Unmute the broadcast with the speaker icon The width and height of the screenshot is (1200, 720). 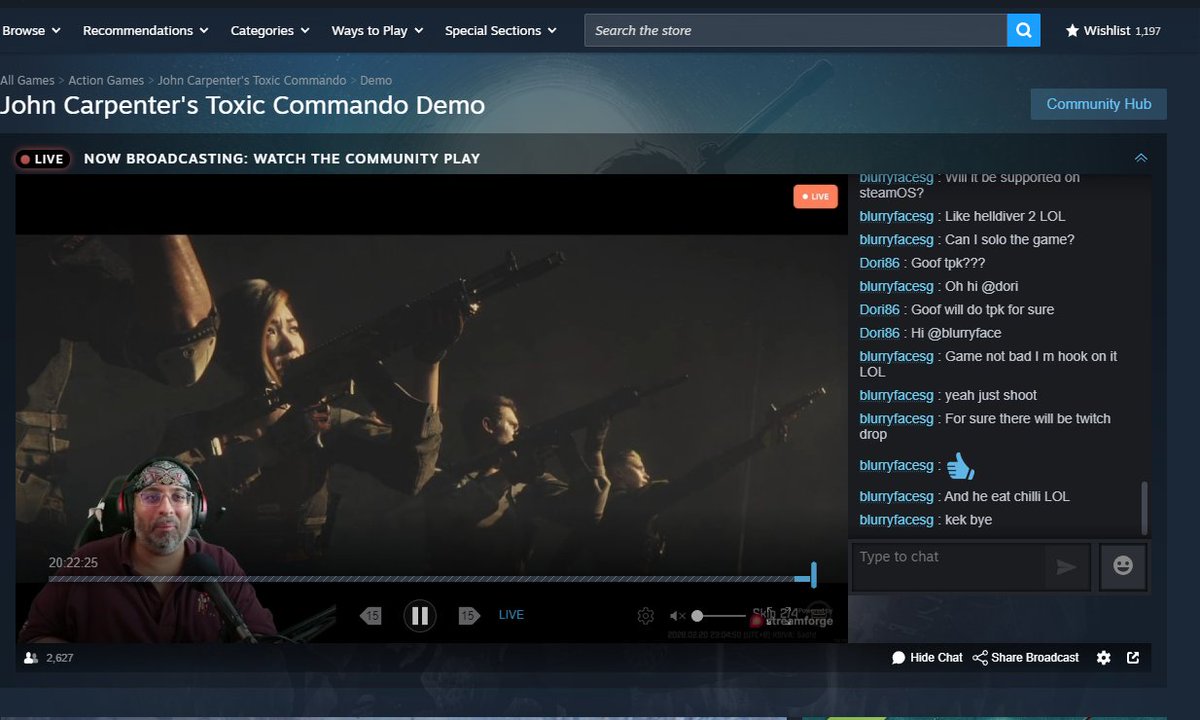(677, 616)
